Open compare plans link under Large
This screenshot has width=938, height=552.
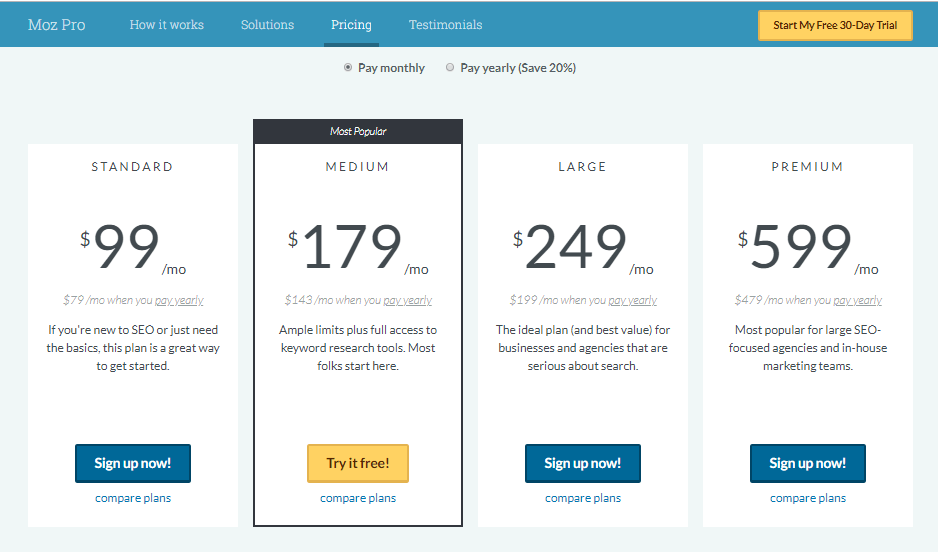tap(583, 498)
